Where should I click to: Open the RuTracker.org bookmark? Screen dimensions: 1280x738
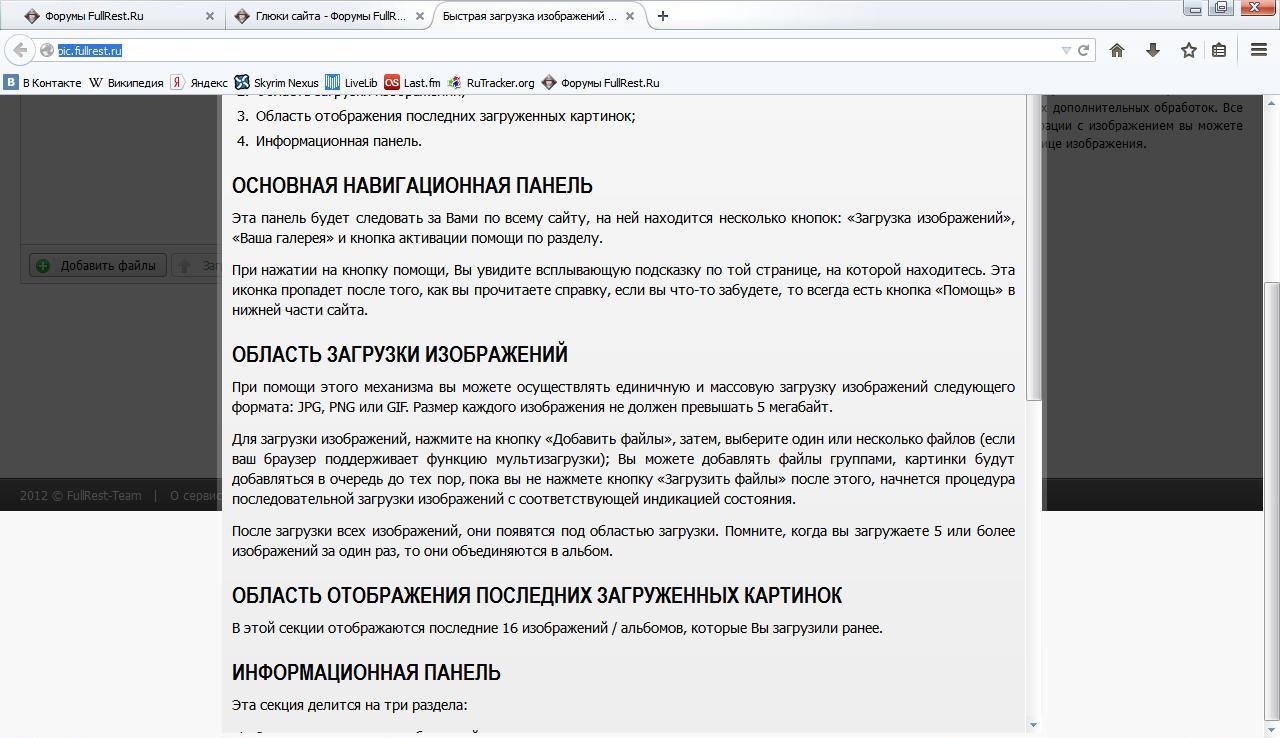(491, 83)
